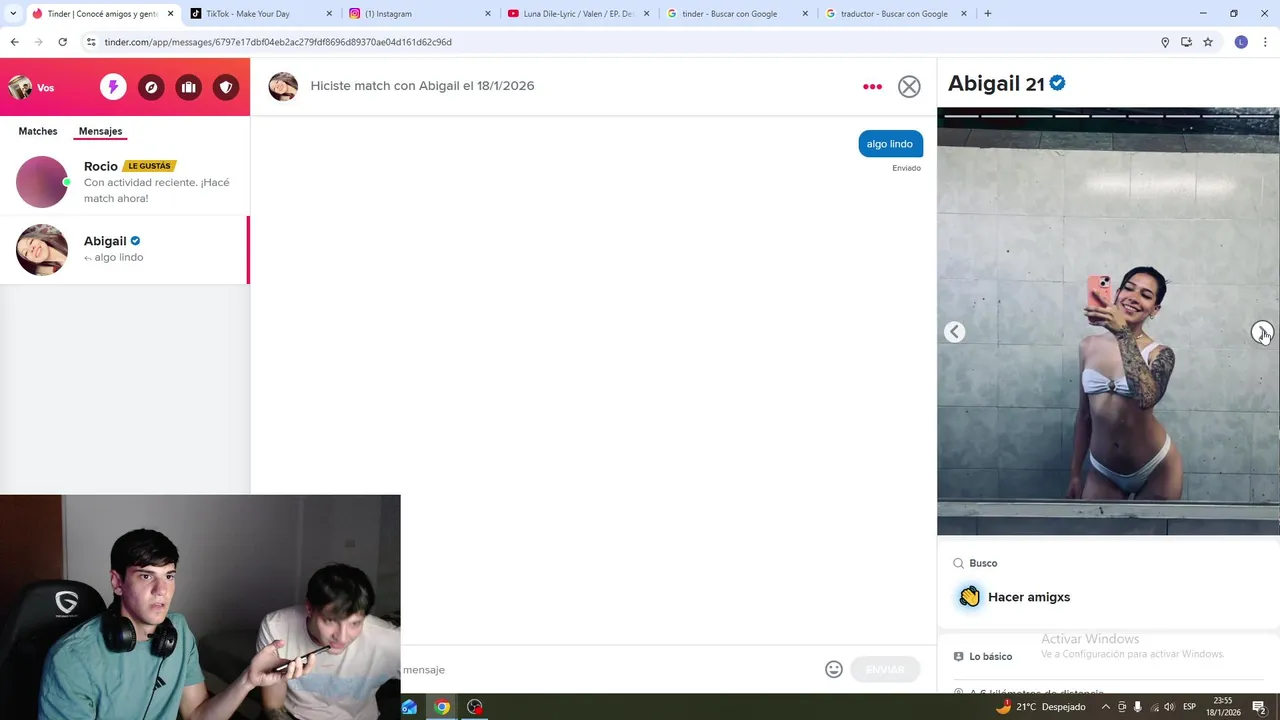Click the Busco magnifier icon
Viewport: 1280px width, 720px height.
pos(959,563)
